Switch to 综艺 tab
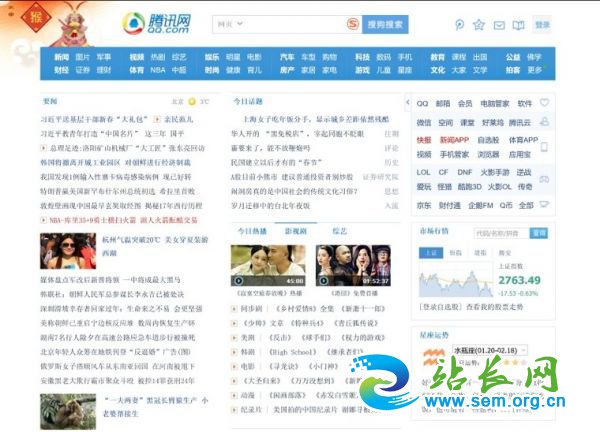The height and width of the screenshot is (432, 600). pyautogui.click(x=339, y=231)
